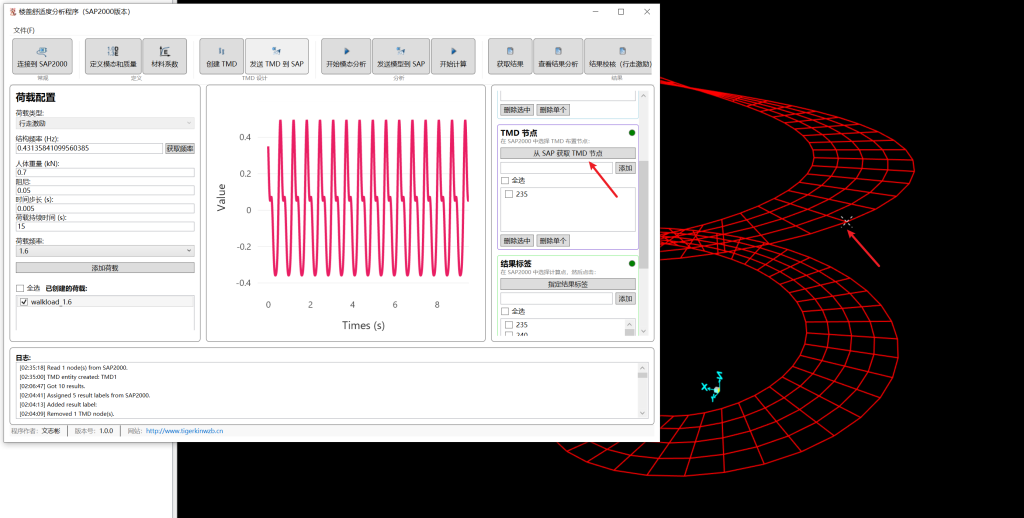Click log entry 'TMD entity created: TMD1'

pyautogui.click(x=68, y=377)
